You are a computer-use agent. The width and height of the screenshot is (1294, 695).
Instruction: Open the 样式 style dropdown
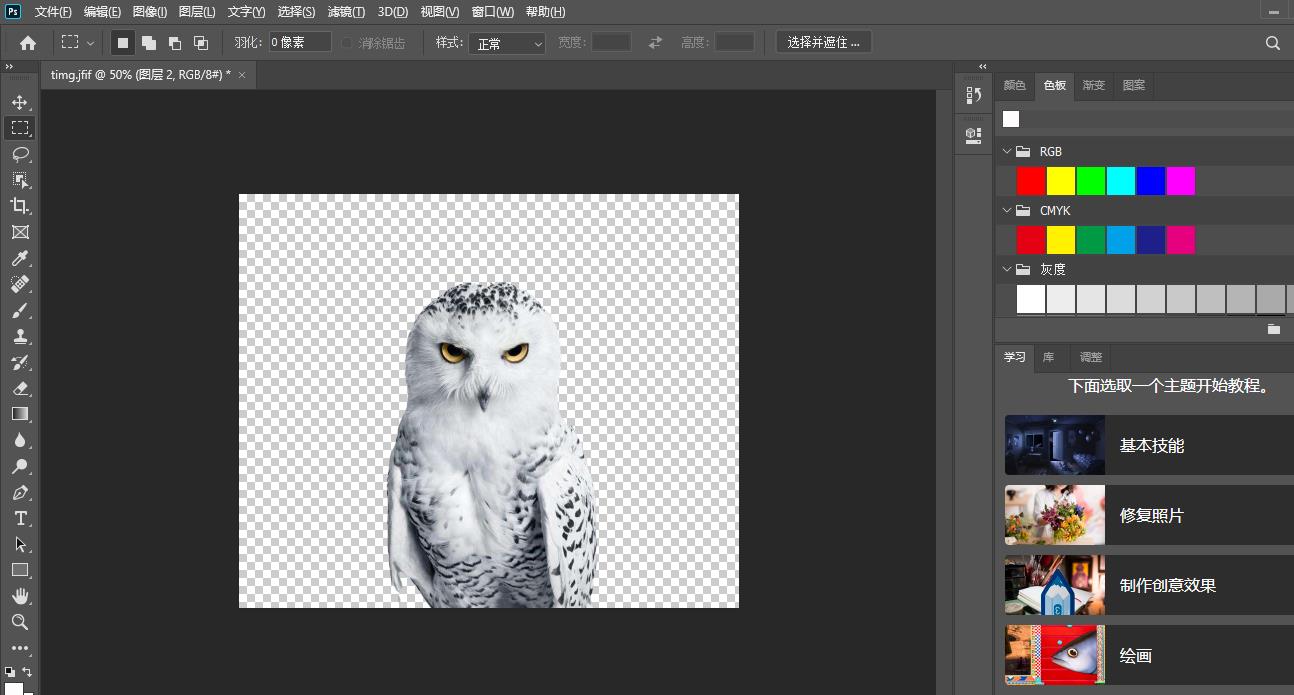[x=508, y=43]
